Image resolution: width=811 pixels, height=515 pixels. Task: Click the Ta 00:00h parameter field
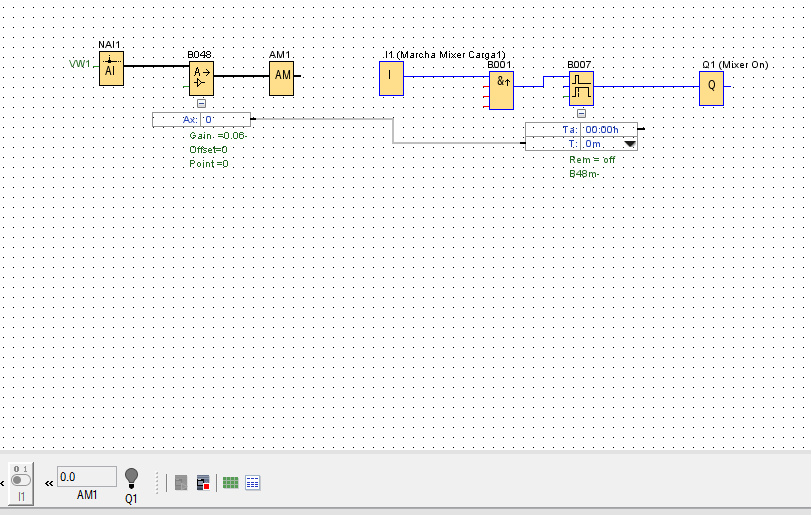(602, 129)
